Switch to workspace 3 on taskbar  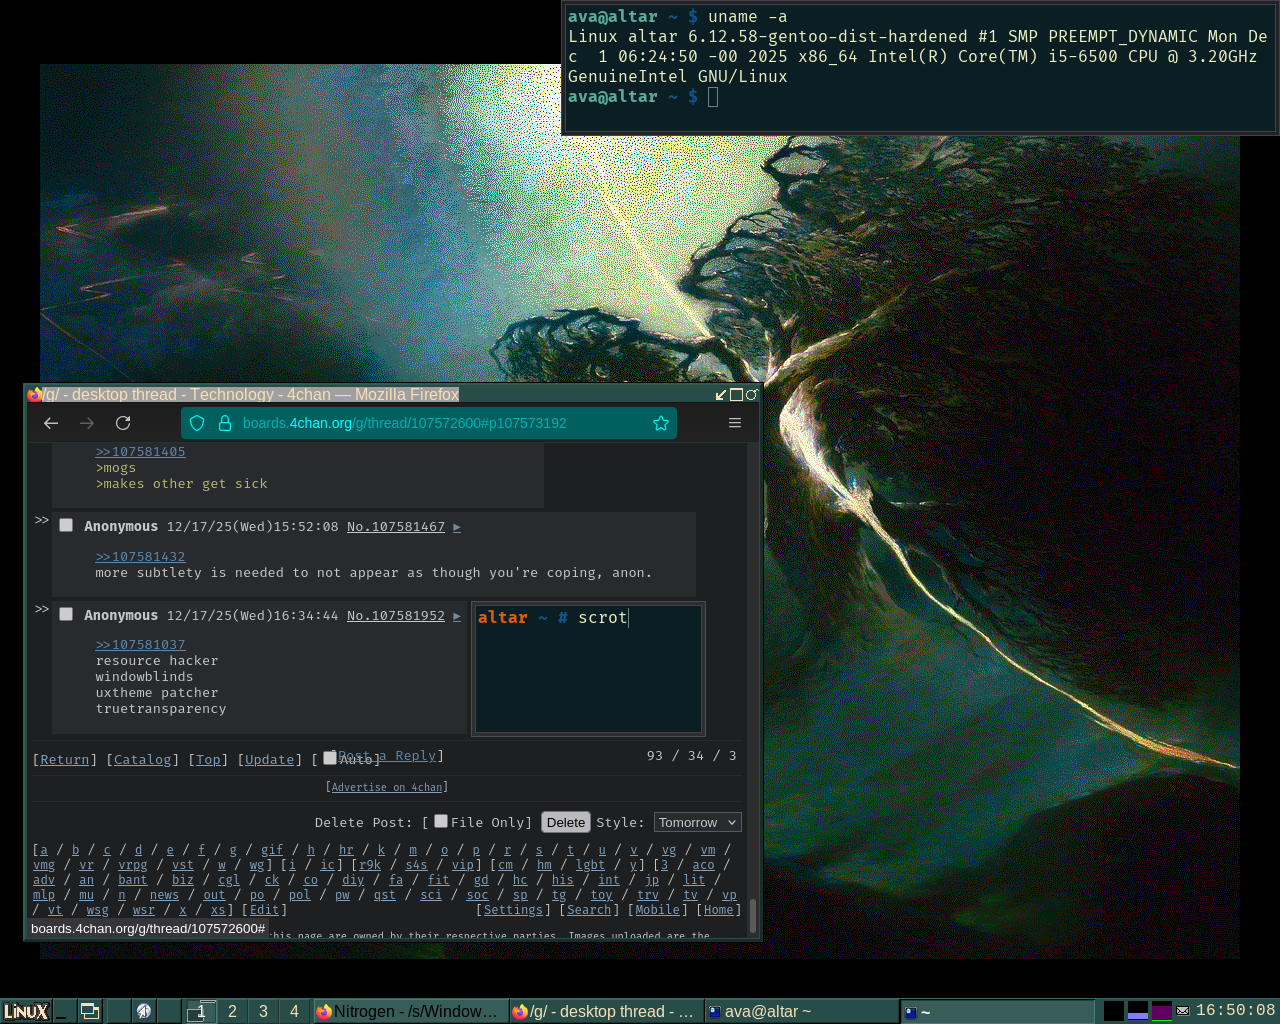coord(263,1011)
